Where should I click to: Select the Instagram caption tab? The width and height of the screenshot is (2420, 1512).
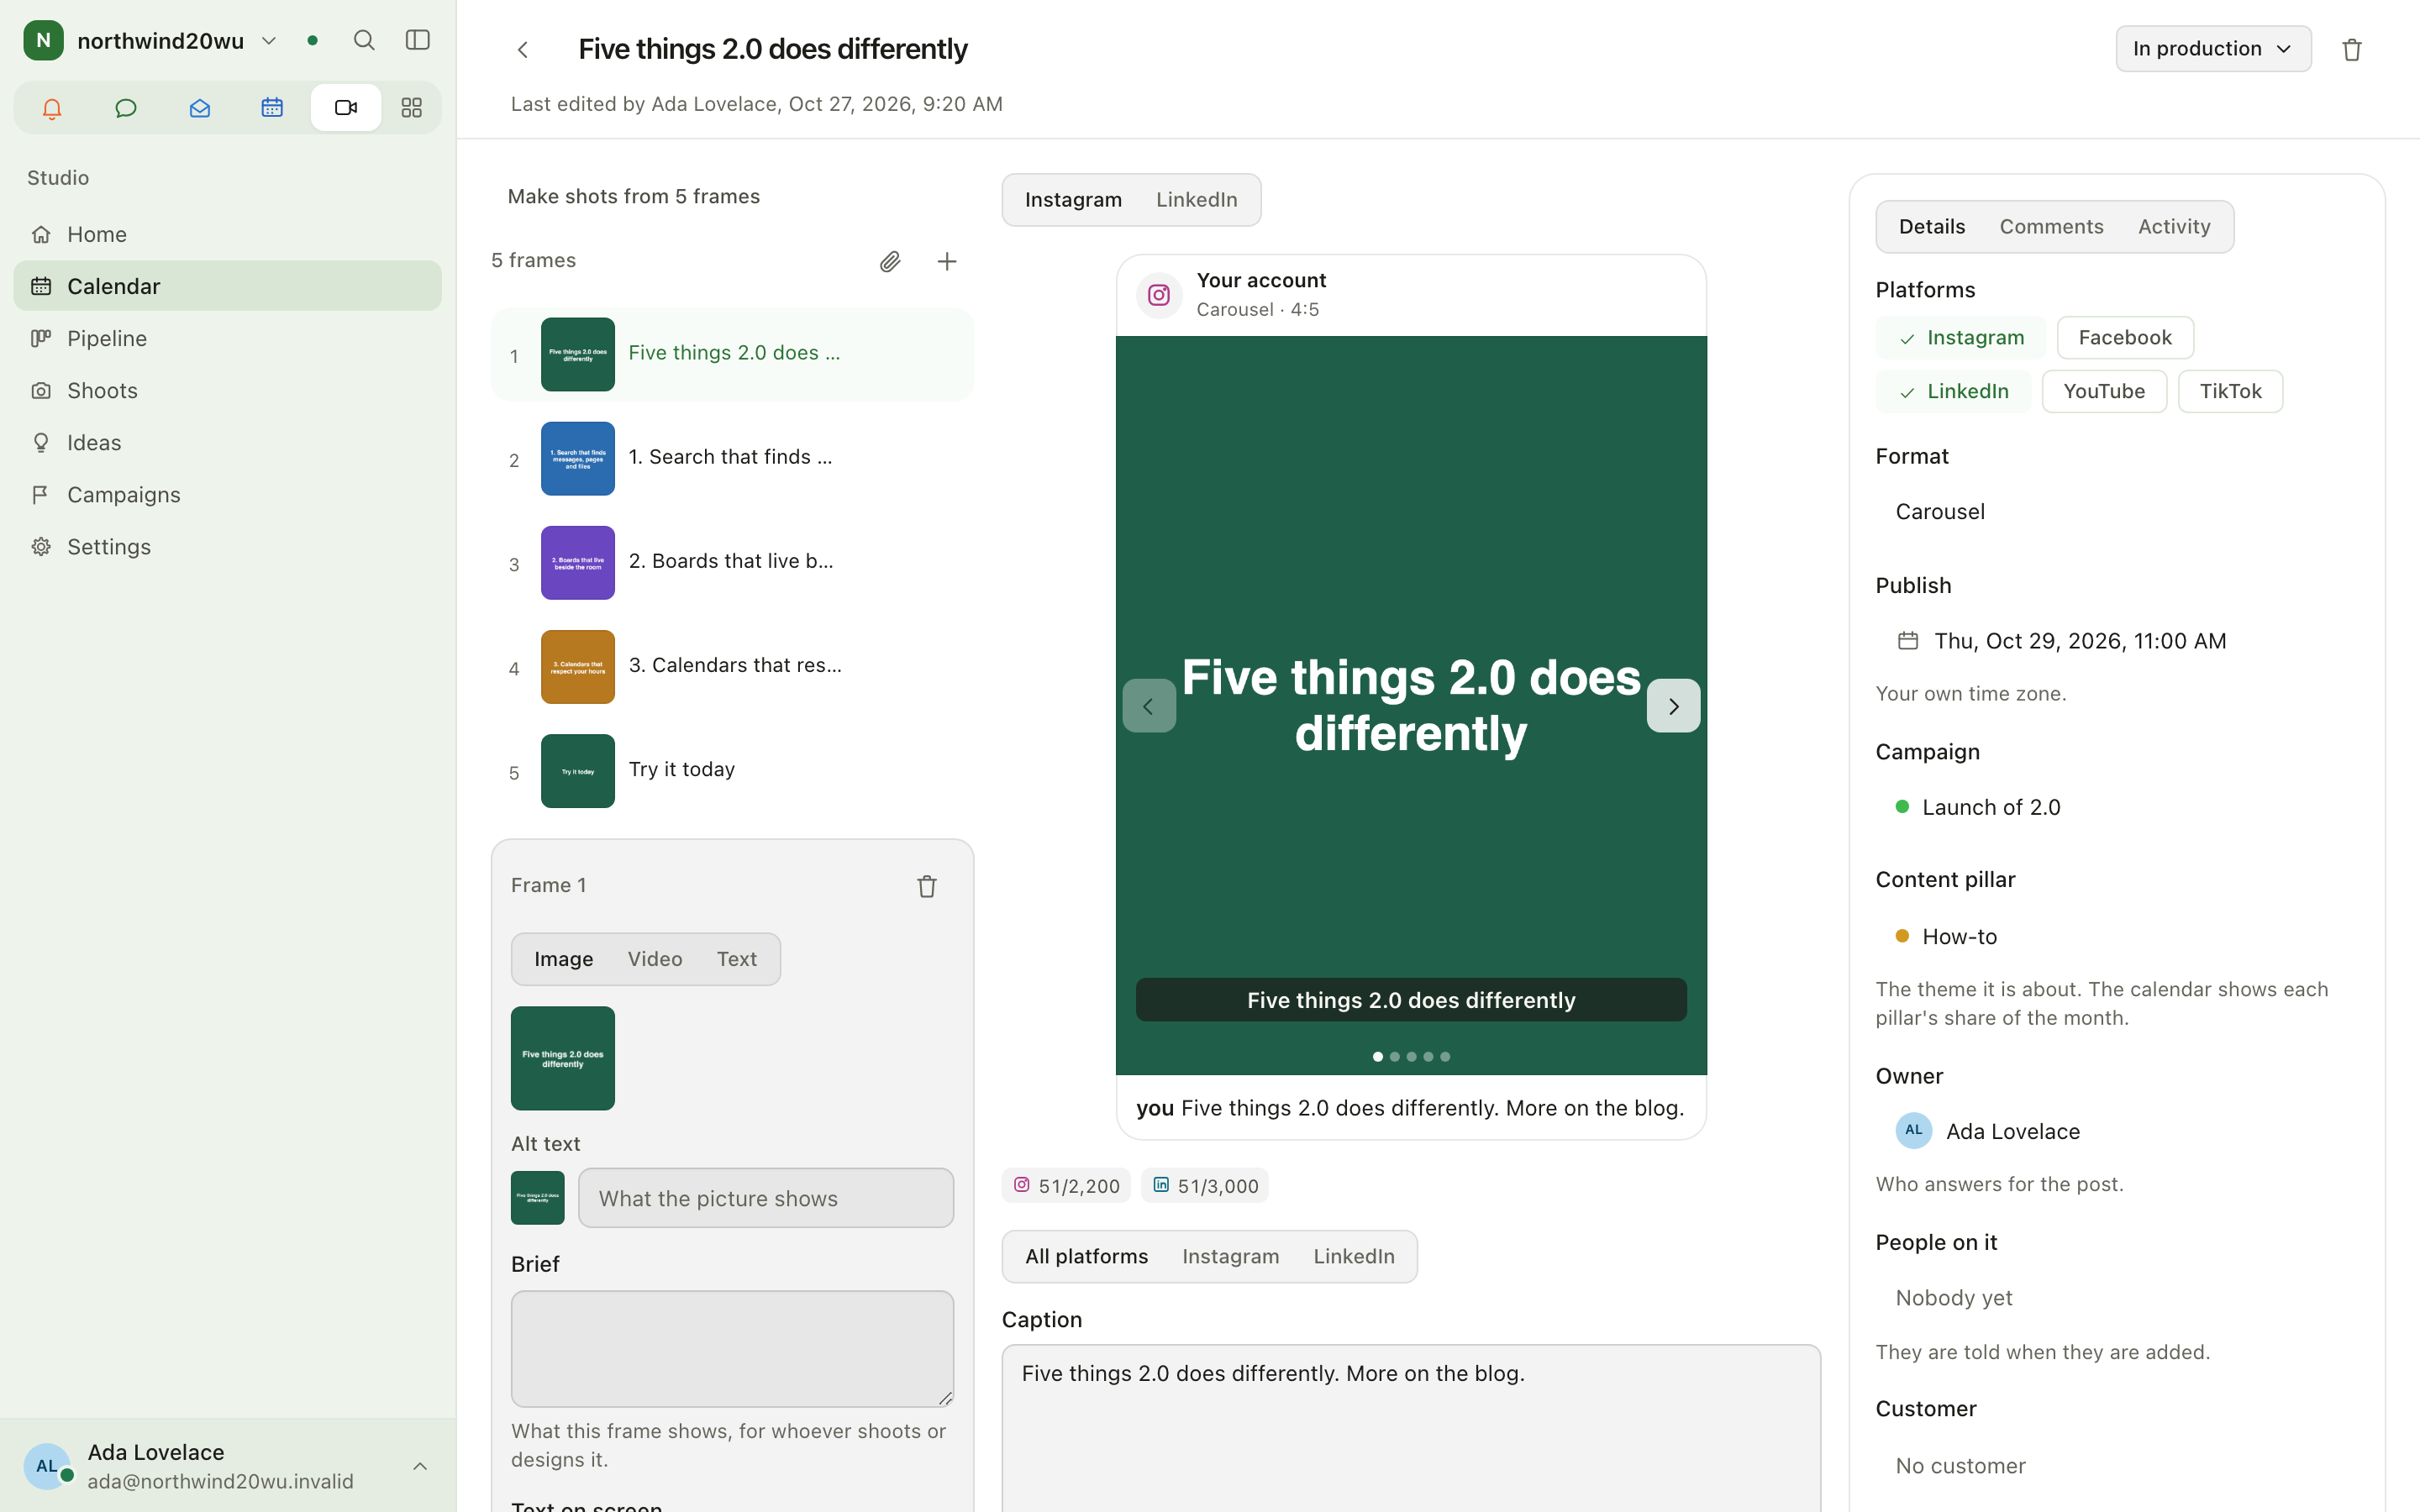1230,1257
